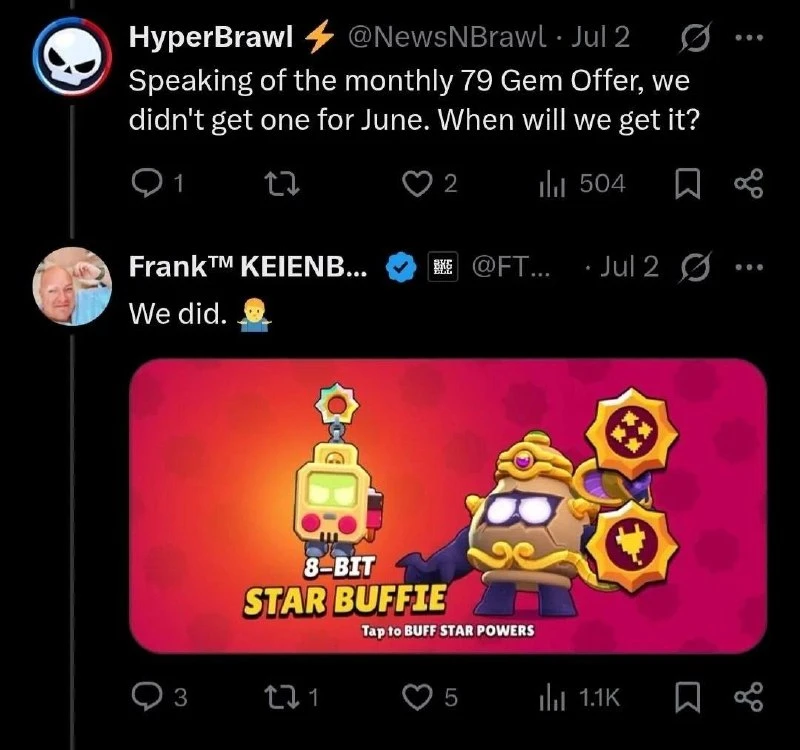Click Frank's blue verified checkmark badge
The height and width of the screenshot is (750, 800).
(402, 267)
